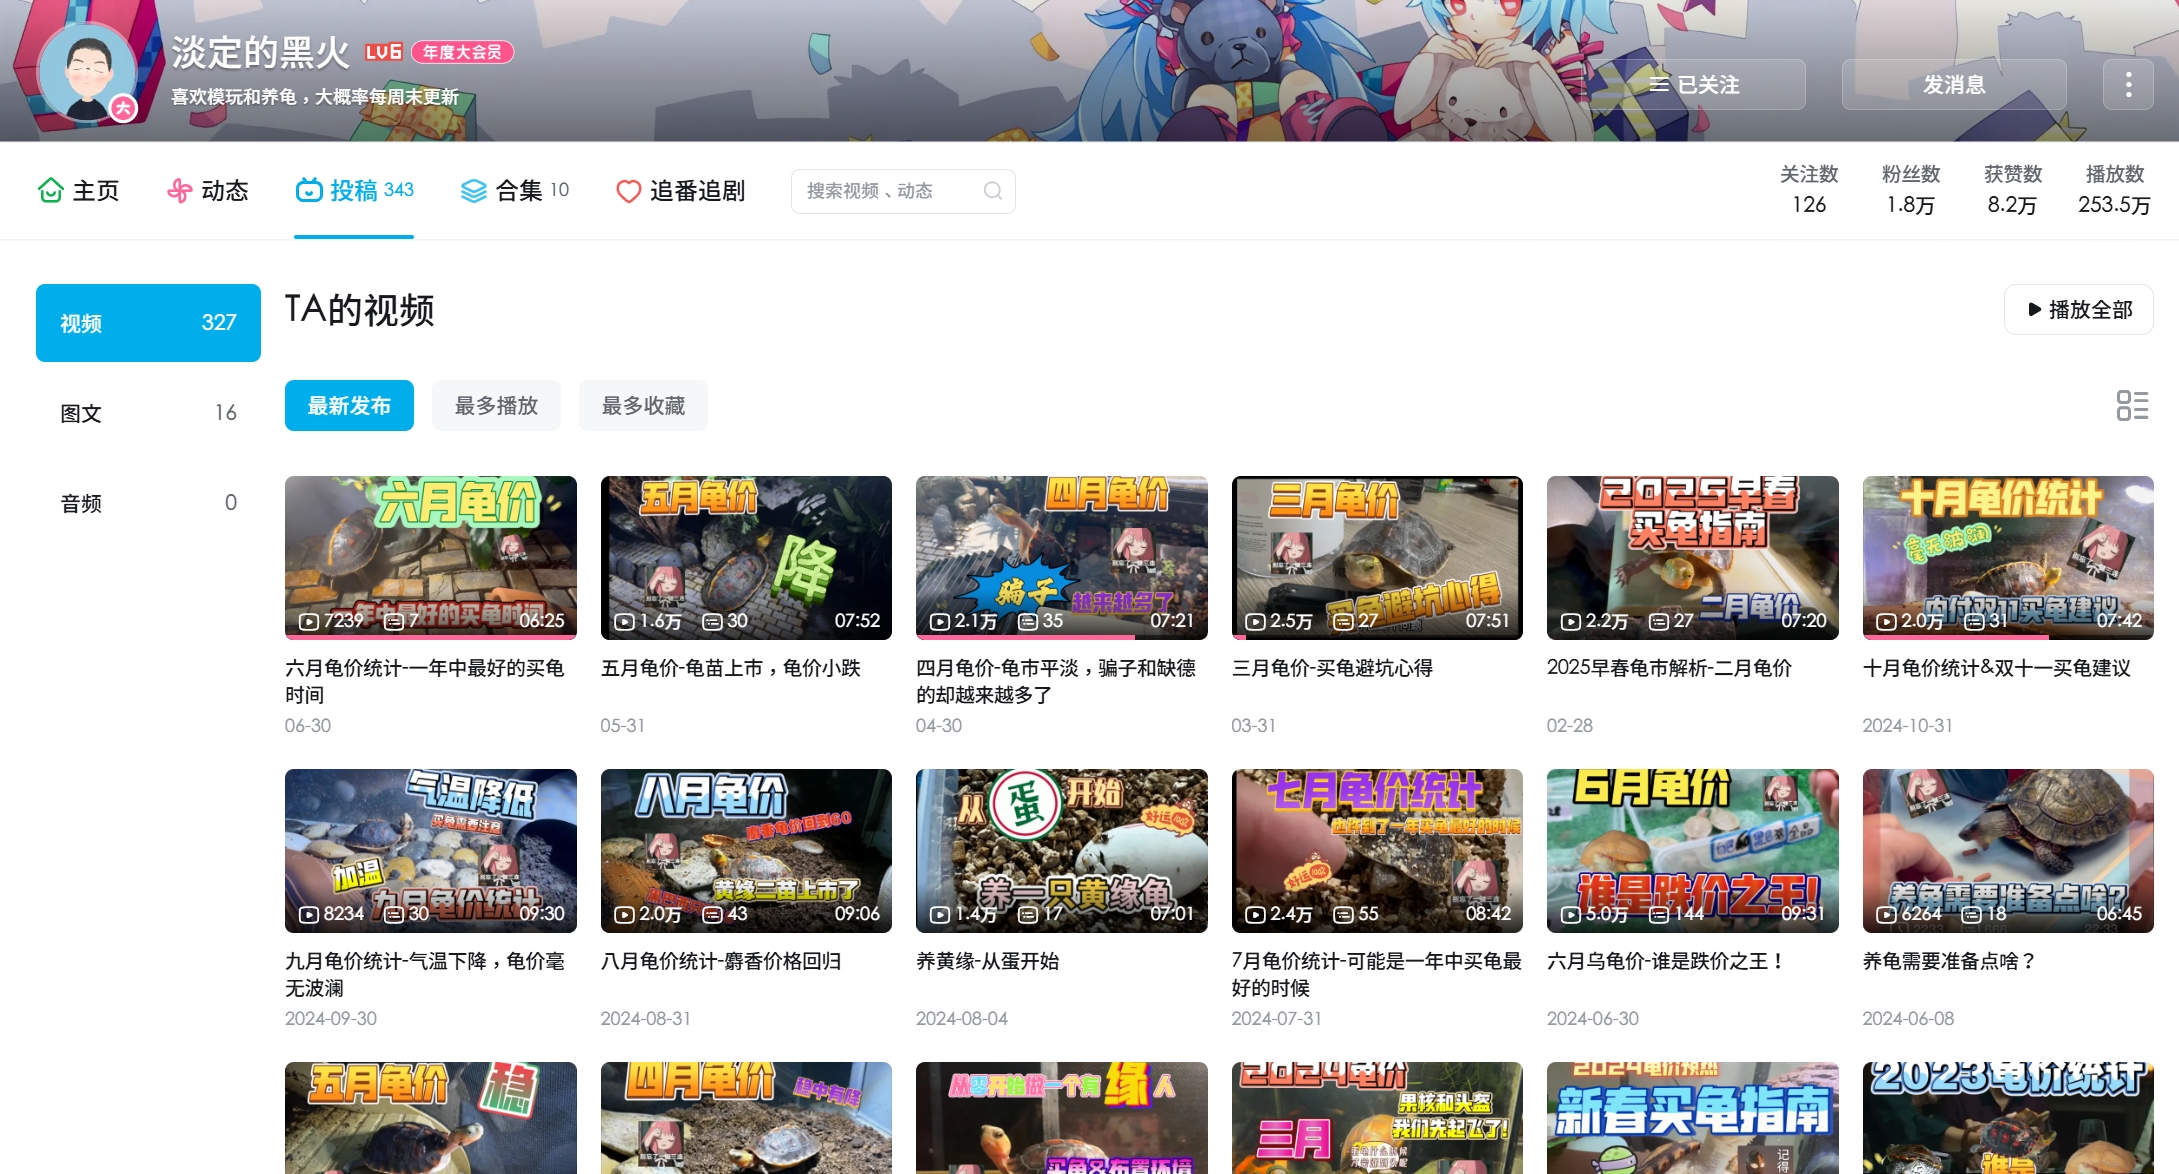The height and width of the screenshot is (1174, 2179).
Task: Select 图文 category in sidebar
Action: (x=148, y=413)
